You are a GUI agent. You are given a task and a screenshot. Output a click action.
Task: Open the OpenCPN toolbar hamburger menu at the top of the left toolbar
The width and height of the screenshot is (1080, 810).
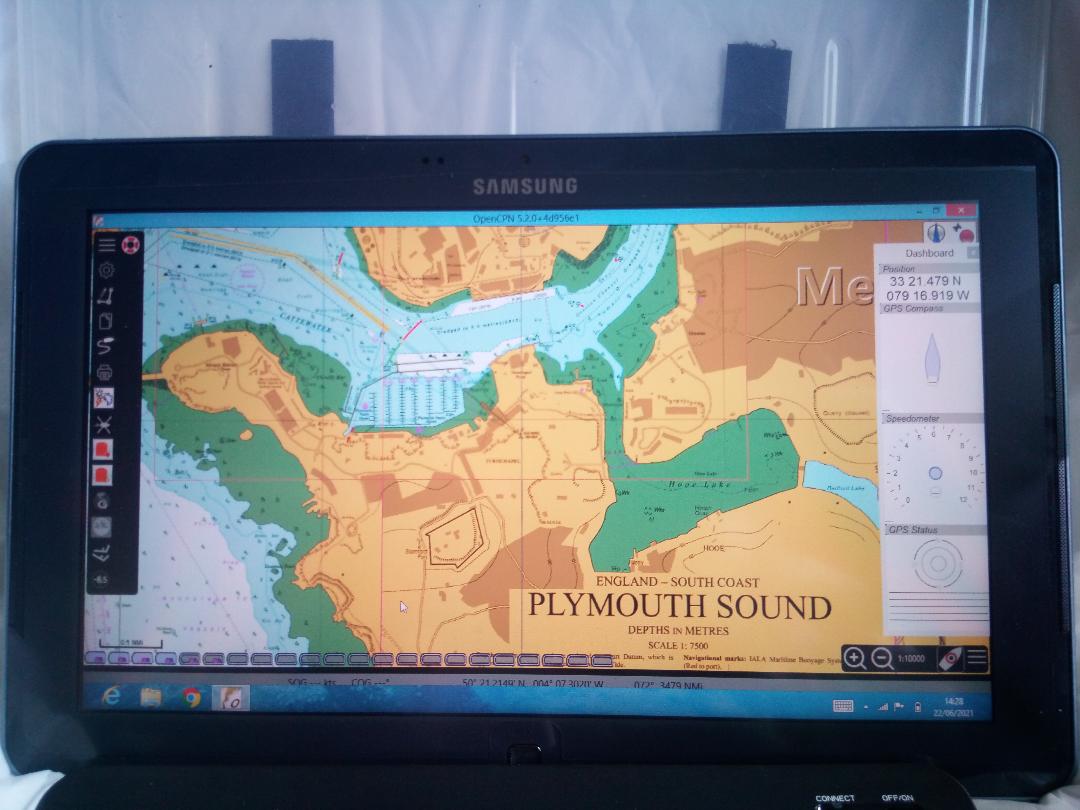106,245
